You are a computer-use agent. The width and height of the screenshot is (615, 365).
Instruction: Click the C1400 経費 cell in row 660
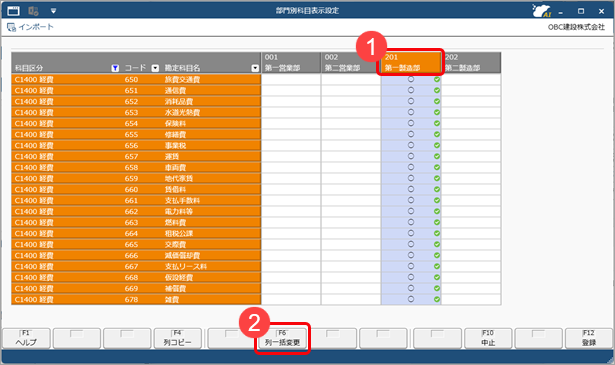tap(66, 189)
